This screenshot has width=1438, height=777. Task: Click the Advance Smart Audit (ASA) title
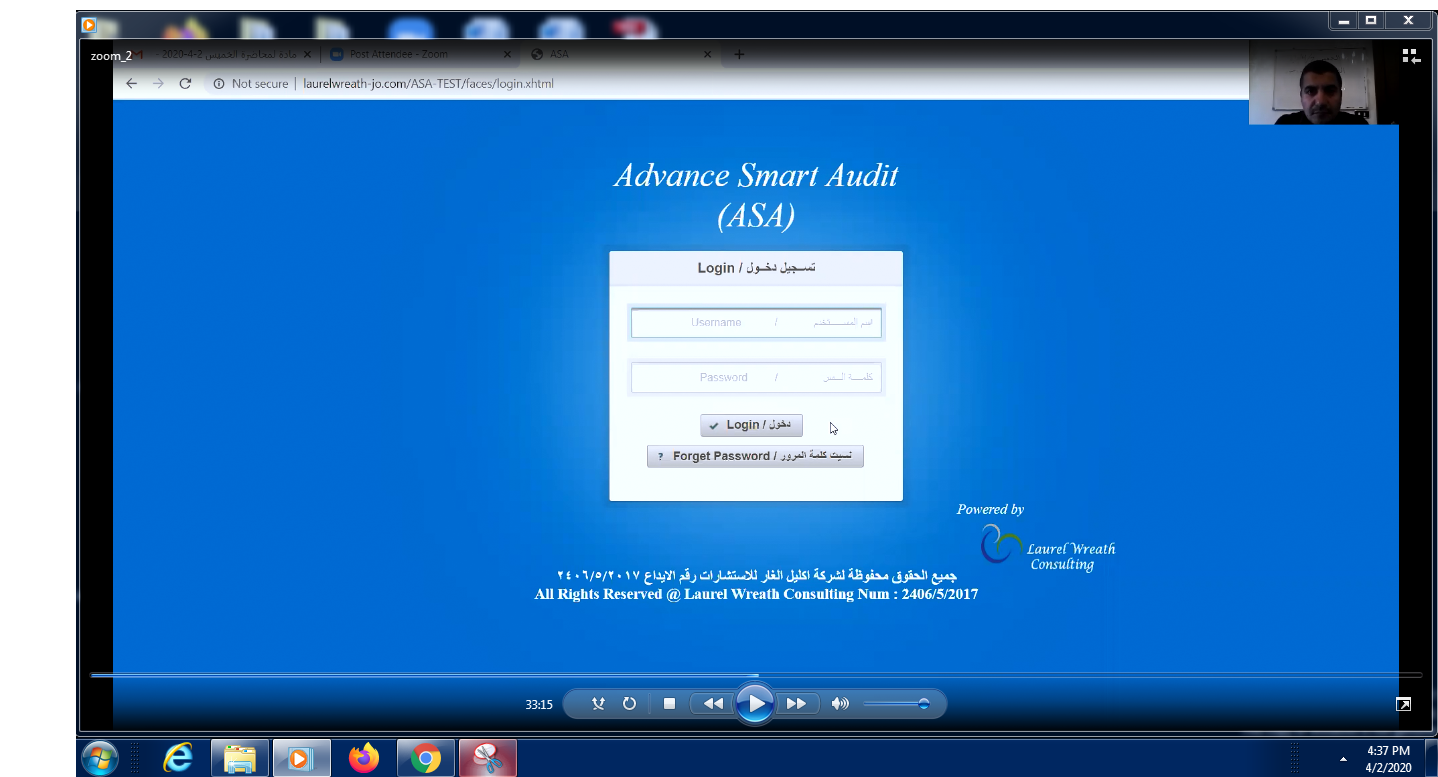756,195
